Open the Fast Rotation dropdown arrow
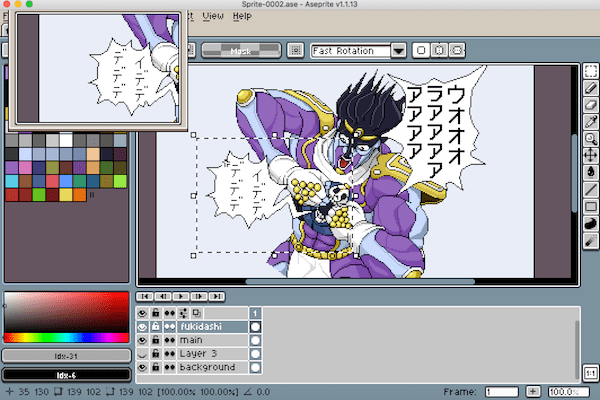The image size is (600, 400). [x=398, y=50]
